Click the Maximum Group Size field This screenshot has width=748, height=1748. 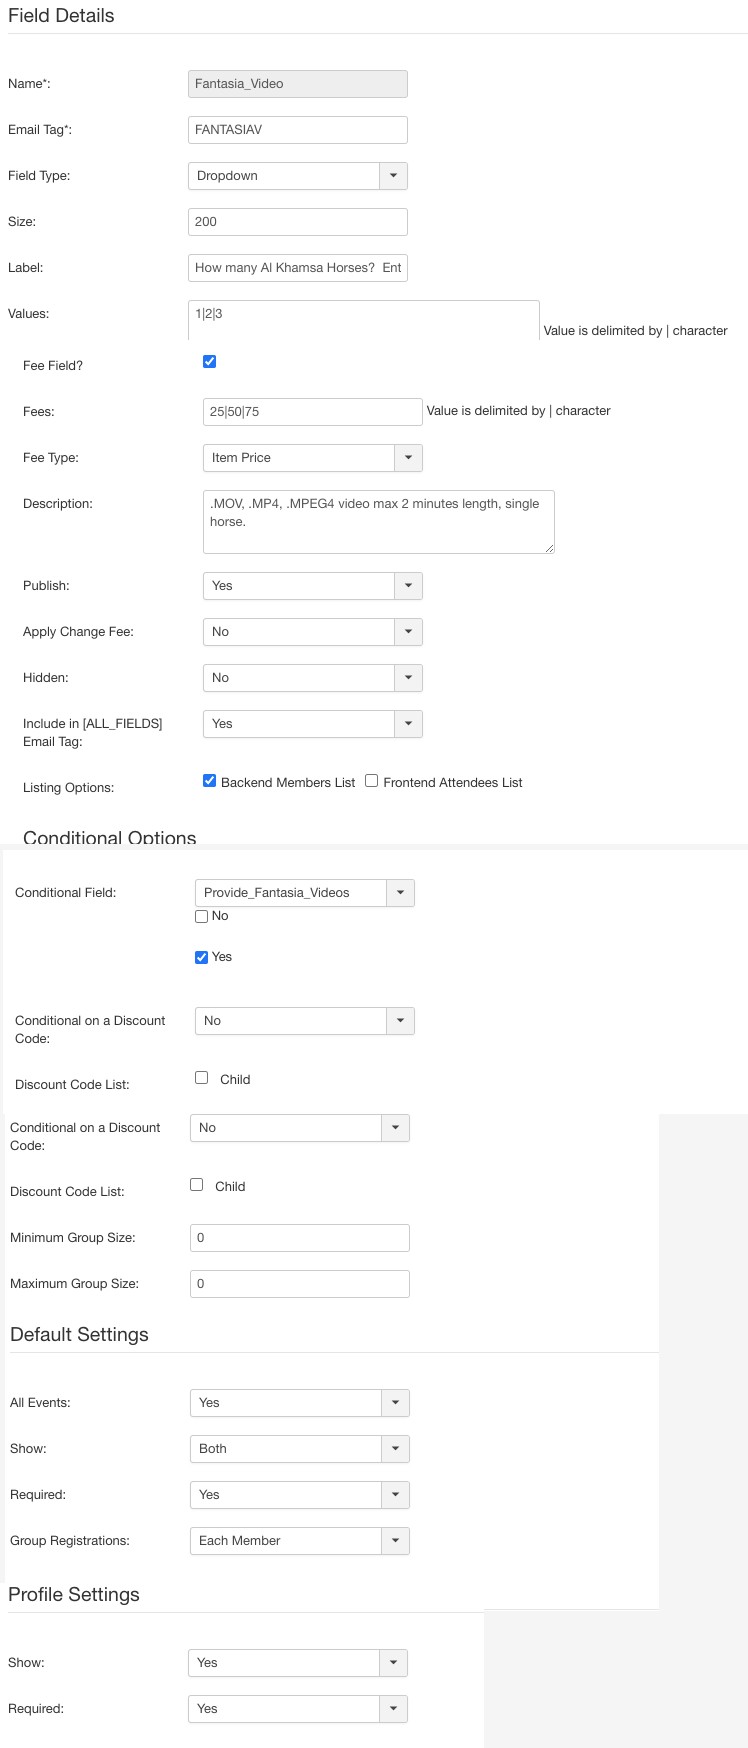(299, 1284)
